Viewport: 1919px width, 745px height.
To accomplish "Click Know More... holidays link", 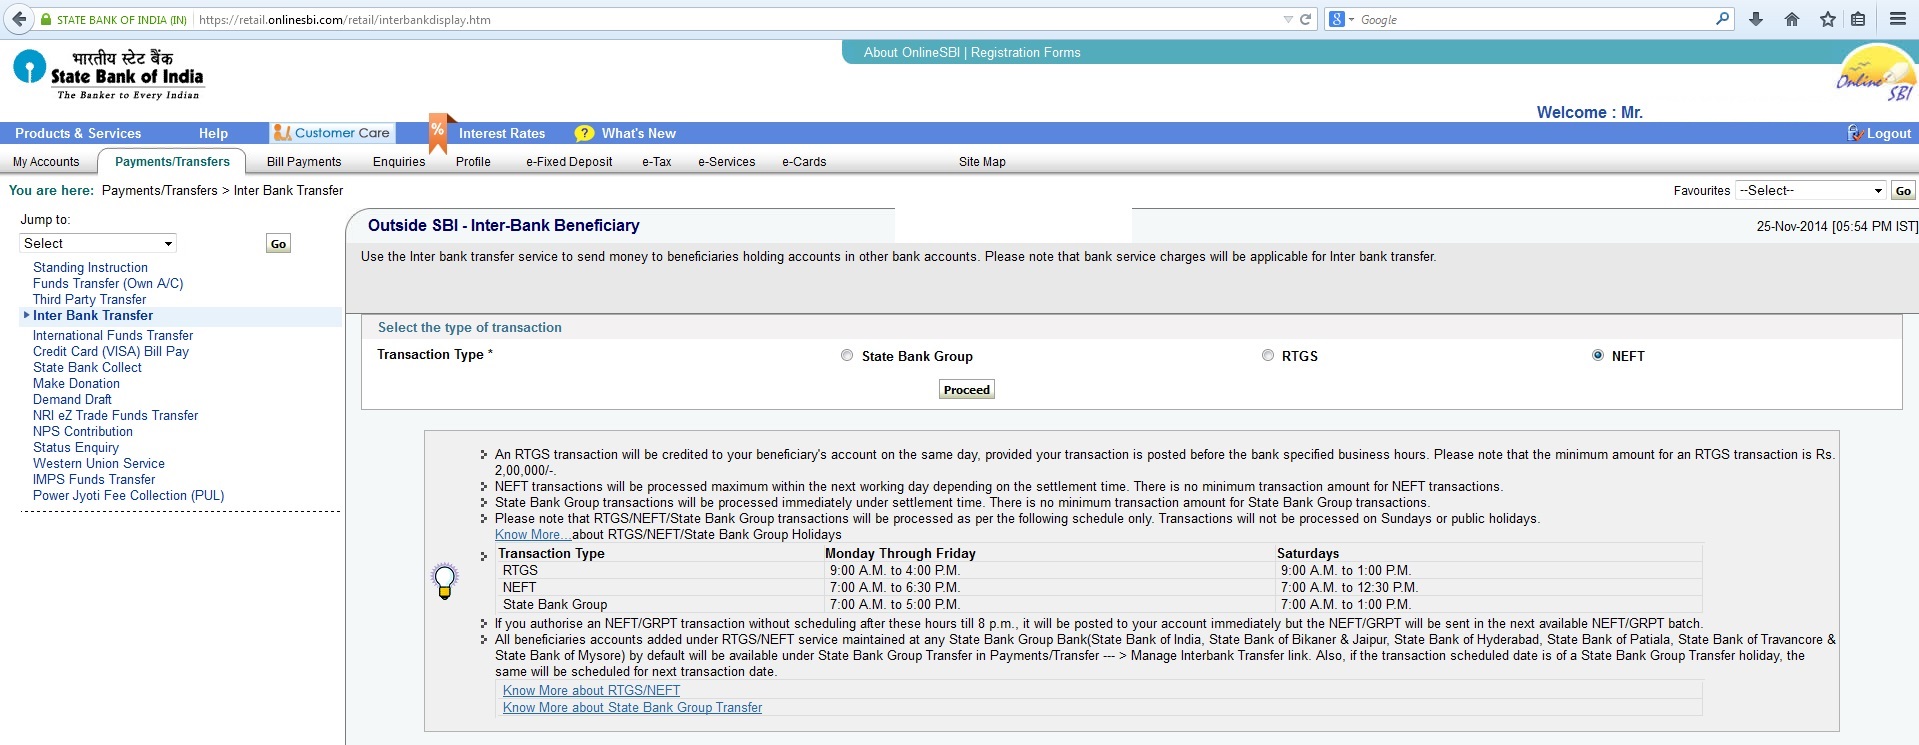I will pos(531,534).
